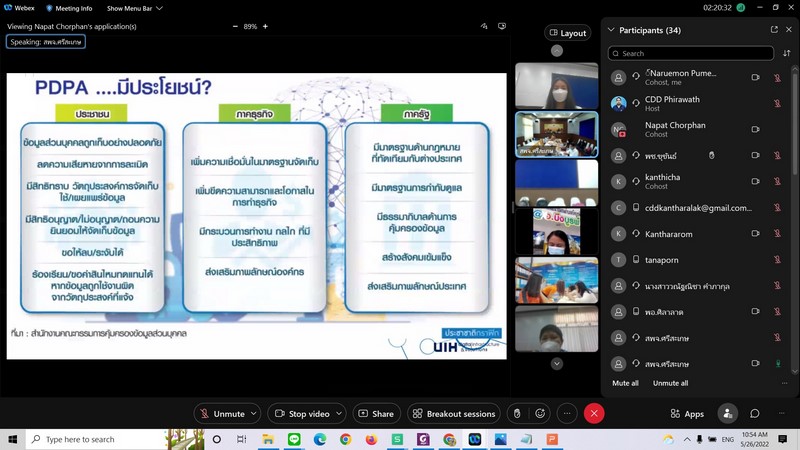Close the Participants panel
800x450 pixels.
pos(789,30)
